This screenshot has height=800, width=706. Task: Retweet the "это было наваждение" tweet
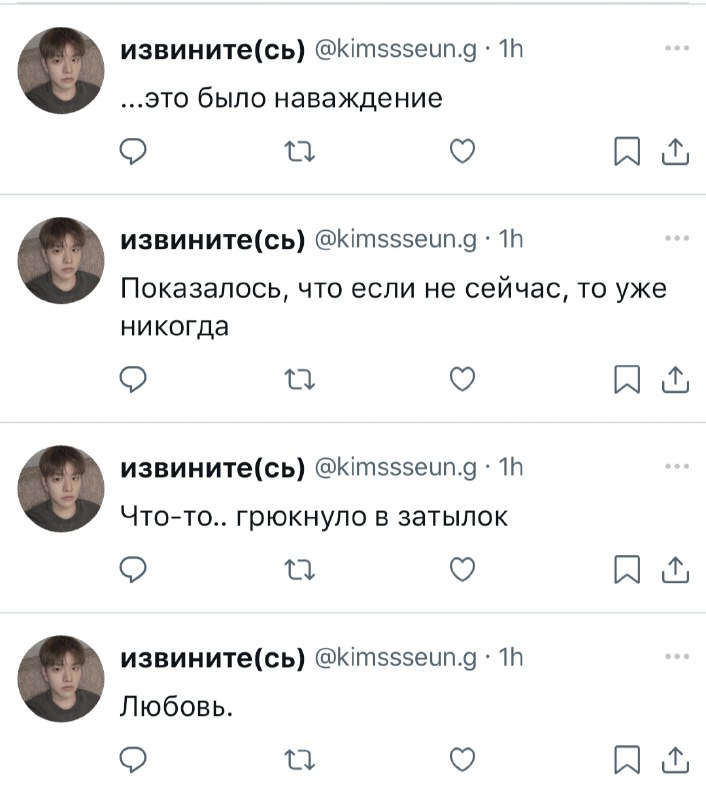[x=299, y=152]
